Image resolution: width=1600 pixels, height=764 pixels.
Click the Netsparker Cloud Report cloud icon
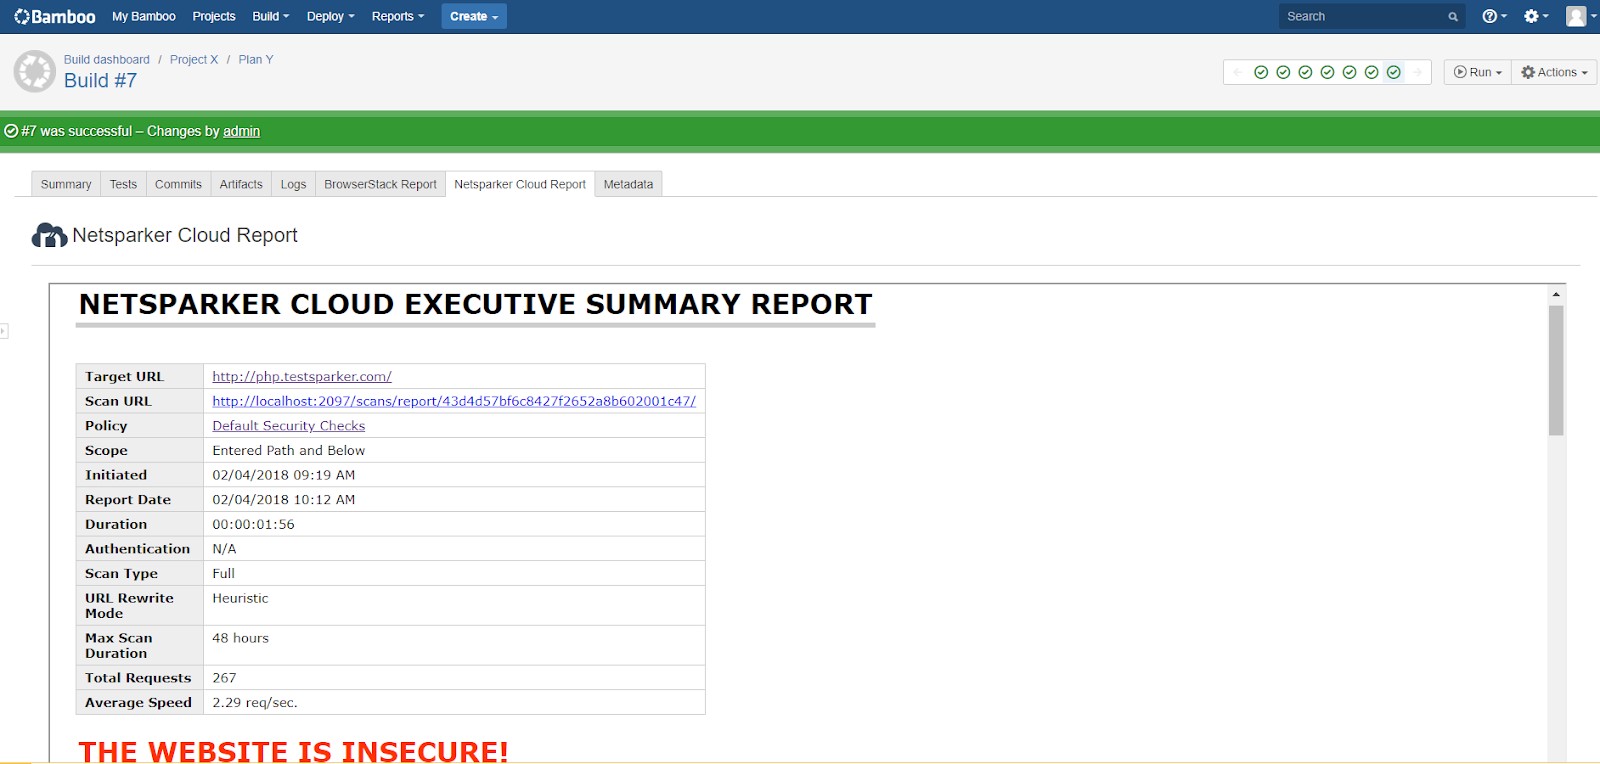(49, 236)
